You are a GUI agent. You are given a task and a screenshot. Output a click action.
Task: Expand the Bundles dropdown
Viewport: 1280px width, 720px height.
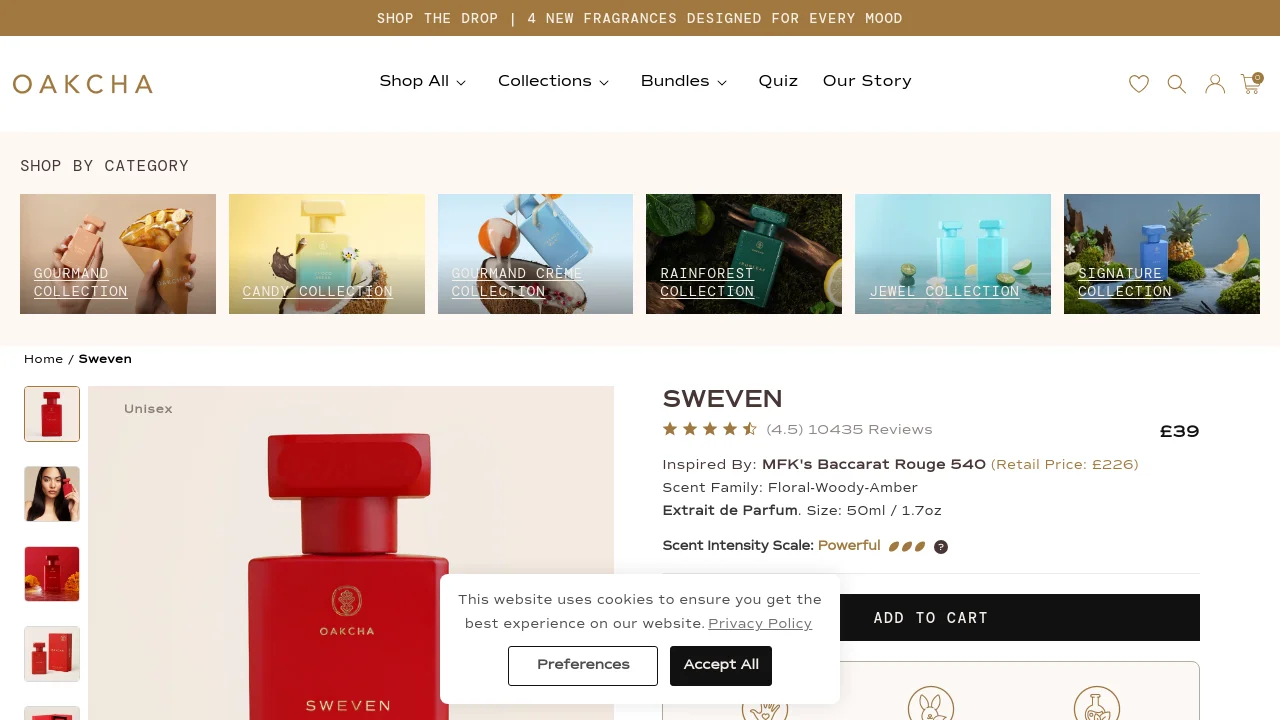tap(685, 81)
